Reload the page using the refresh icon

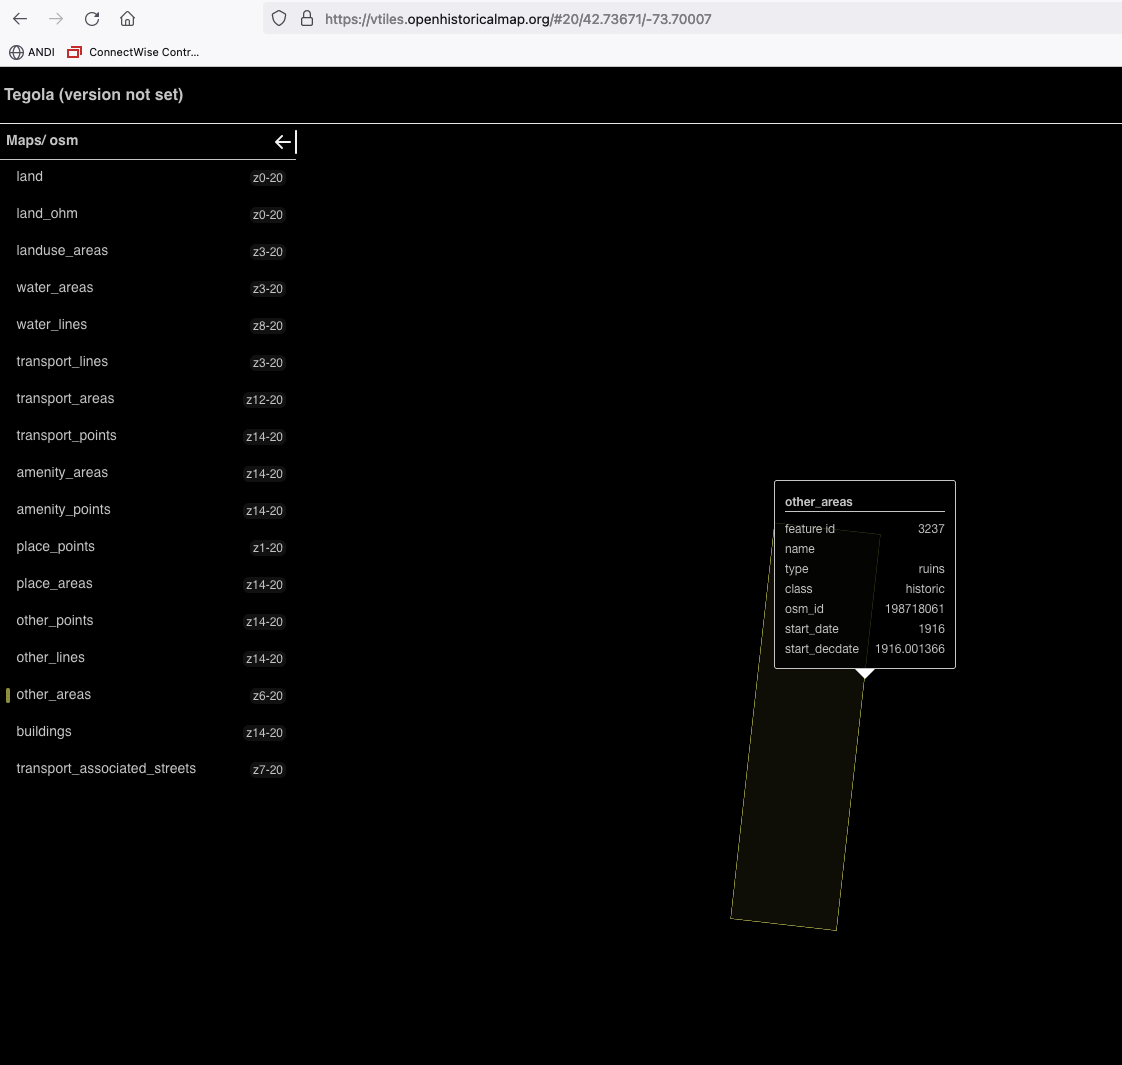[92, 18]
